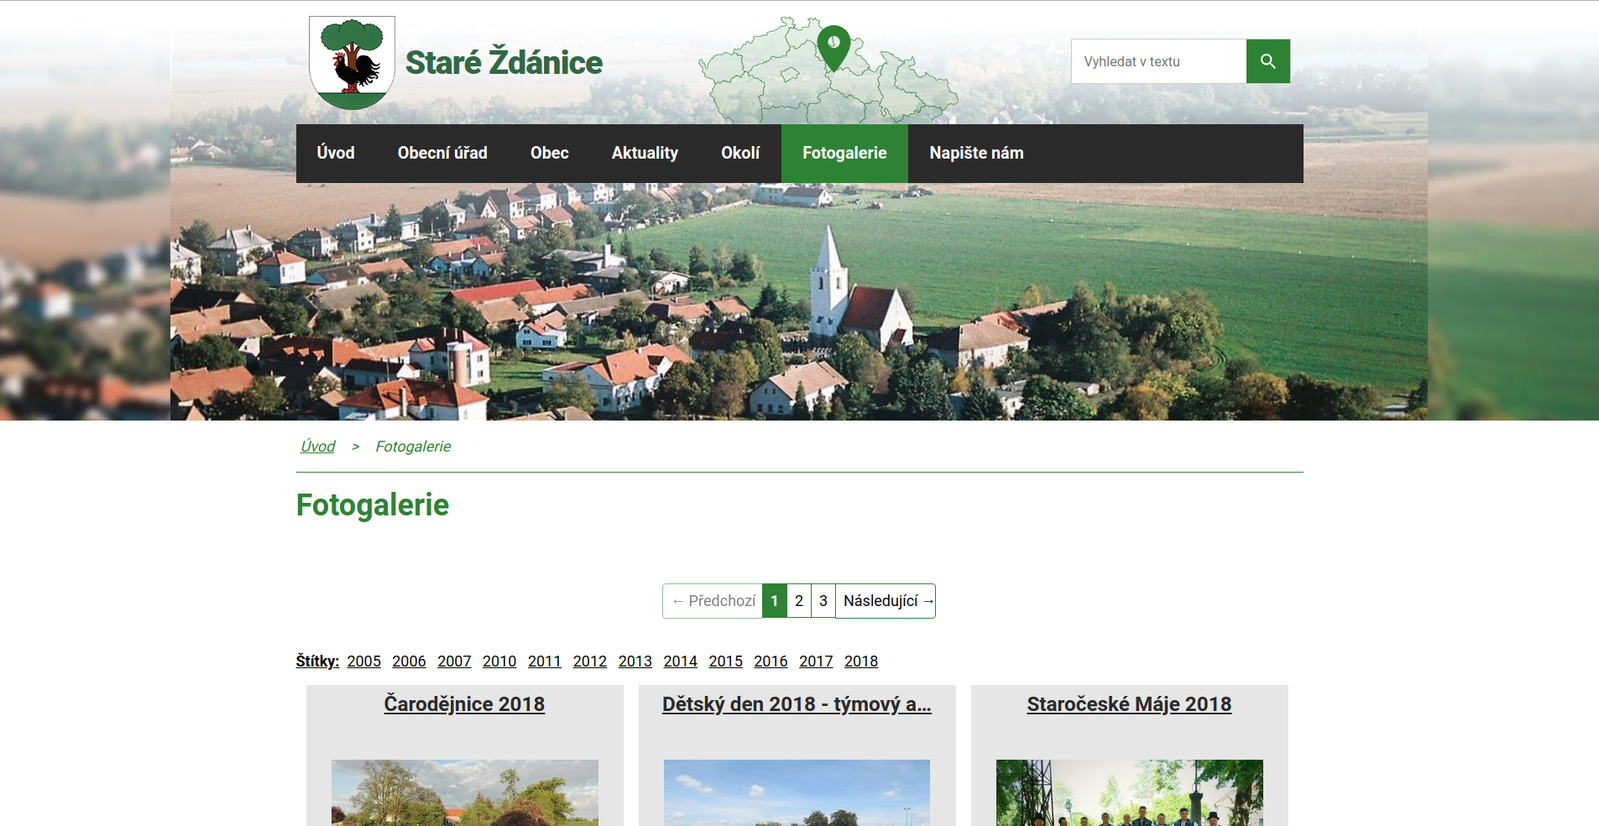
Task: Focus the 'Vyhledat v textu' search field
Action: 1158,61
